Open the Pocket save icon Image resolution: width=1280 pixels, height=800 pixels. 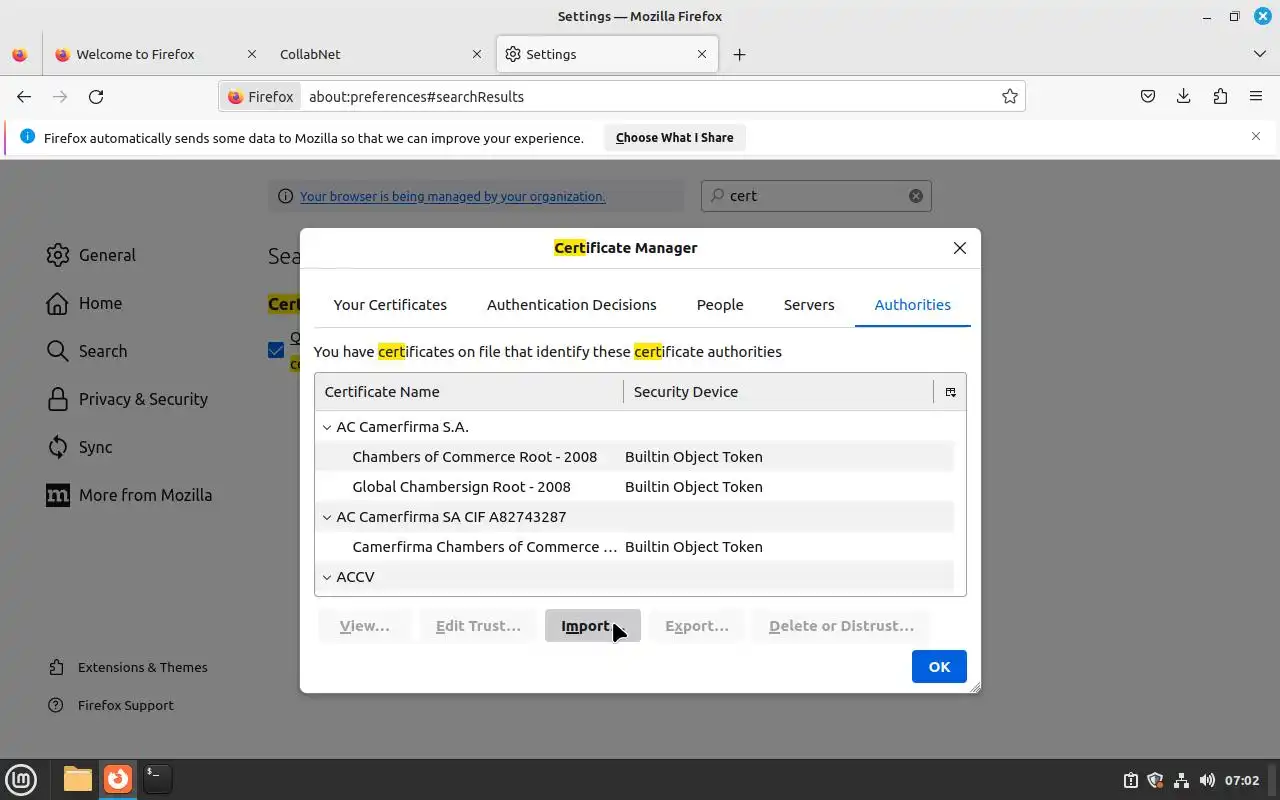click(x=1148, y=96)
